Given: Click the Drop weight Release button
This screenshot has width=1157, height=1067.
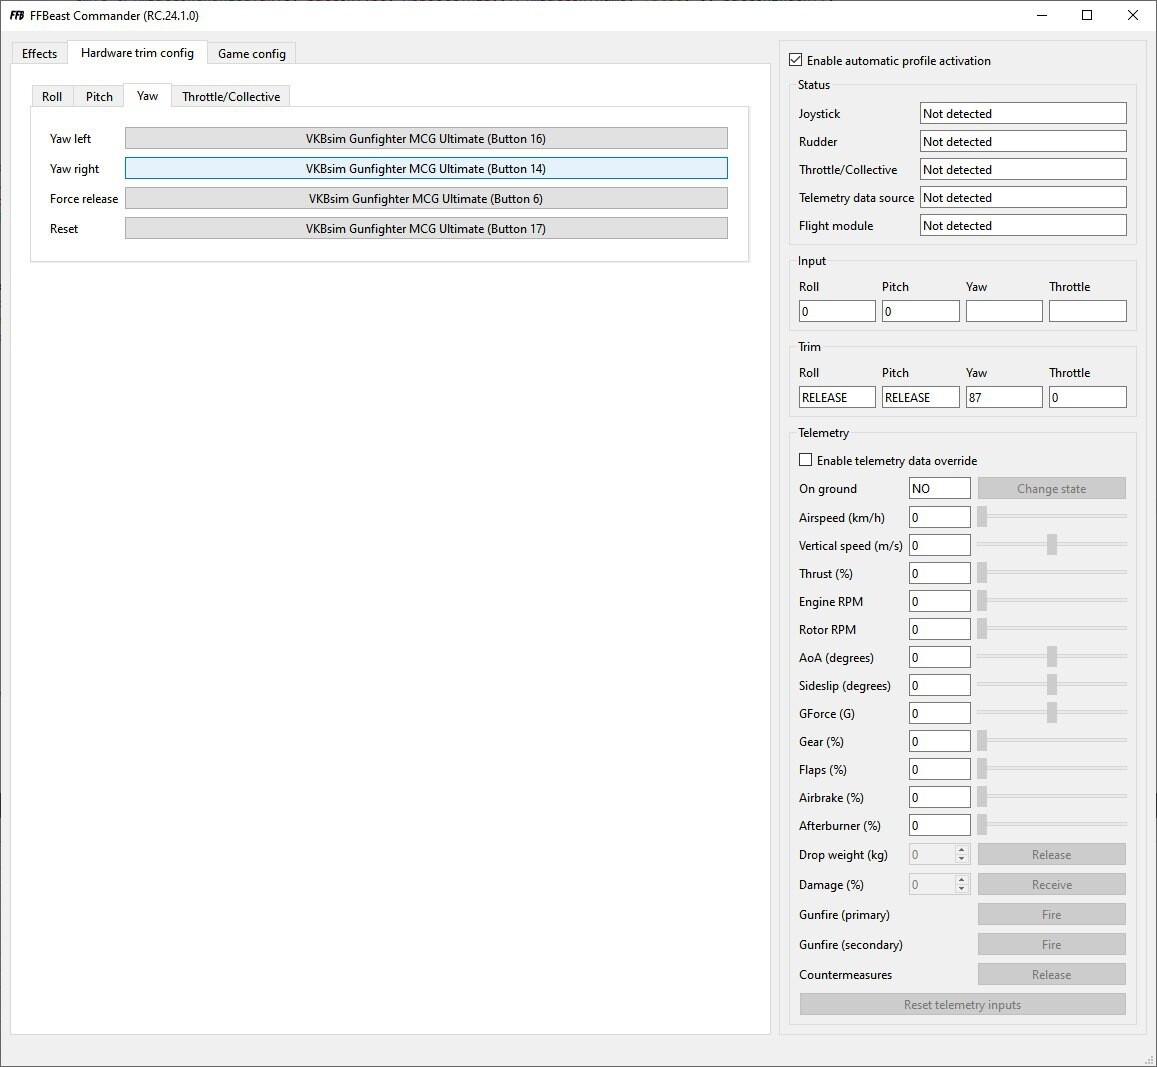Looking at the screenshot, I should tap(1051, 854).
